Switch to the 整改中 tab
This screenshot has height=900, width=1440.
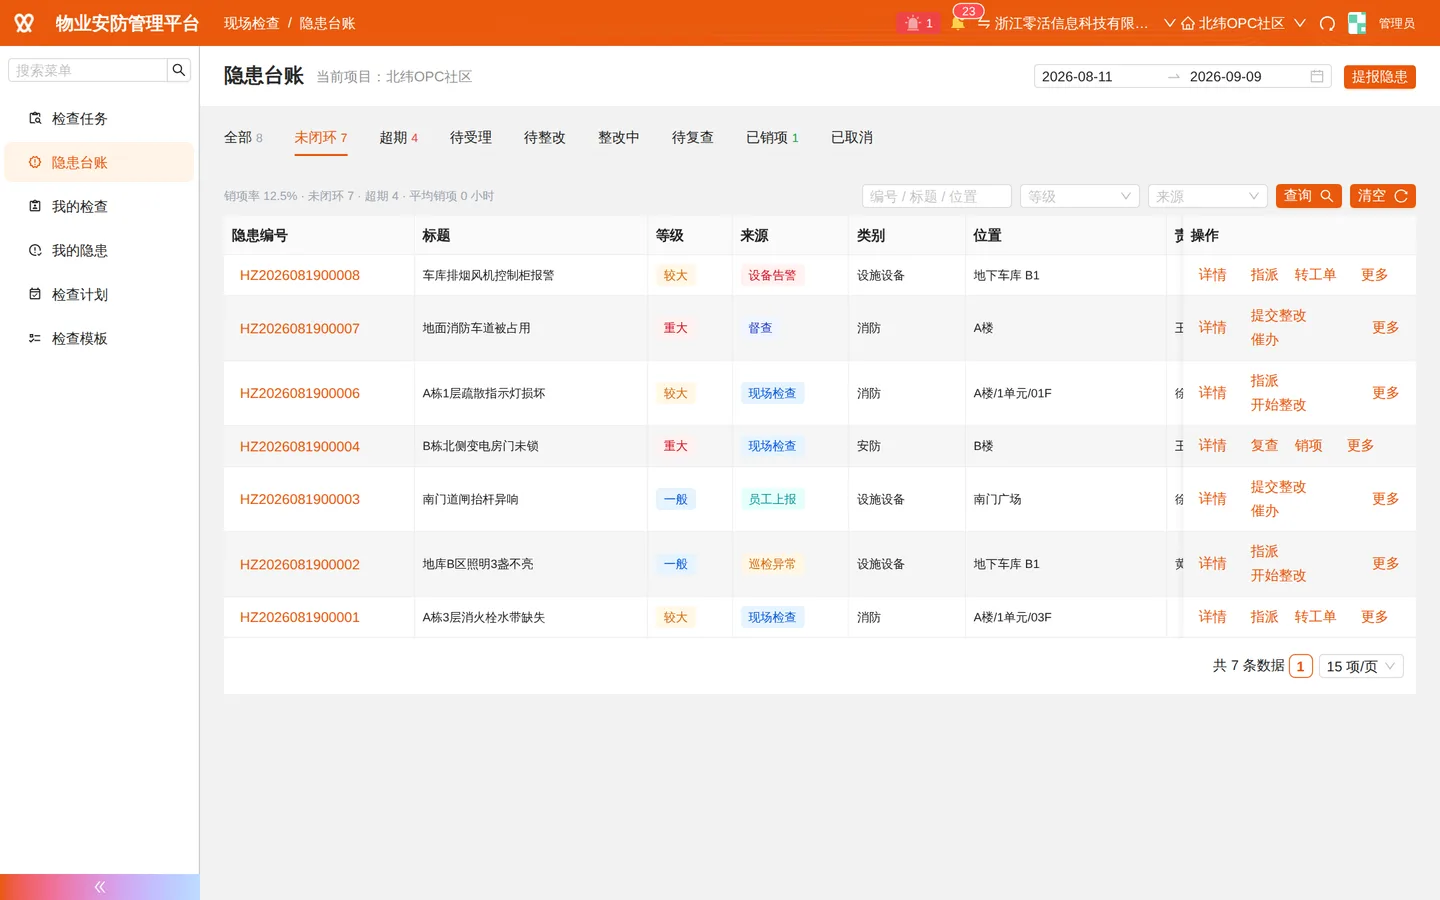click(x=619, y=137)
